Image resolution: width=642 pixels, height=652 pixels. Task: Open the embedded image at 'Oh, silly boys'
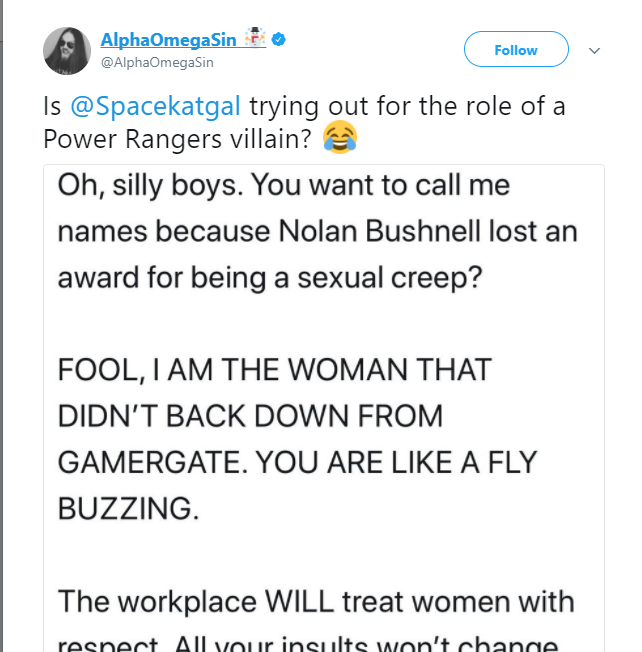[x=324, y=408]
